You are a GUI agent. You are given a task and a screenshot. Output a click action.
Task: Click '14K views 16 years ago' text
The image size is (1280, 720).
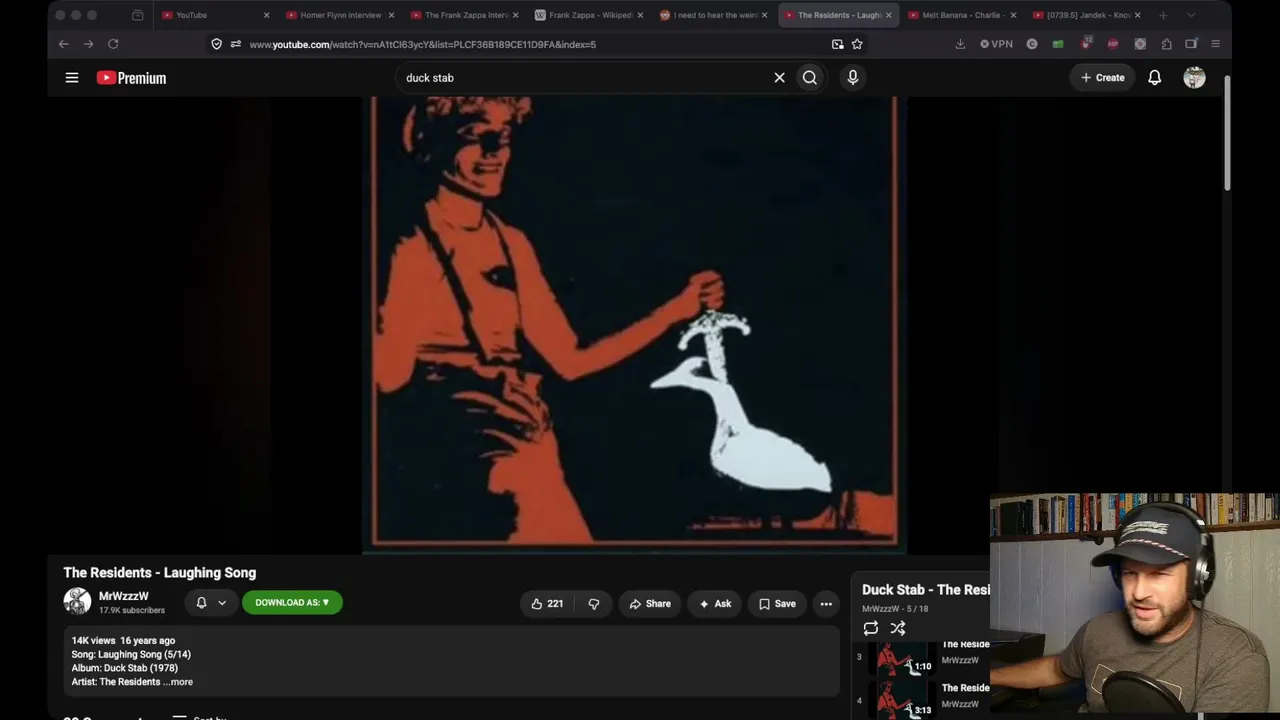(x=123, y=641)
